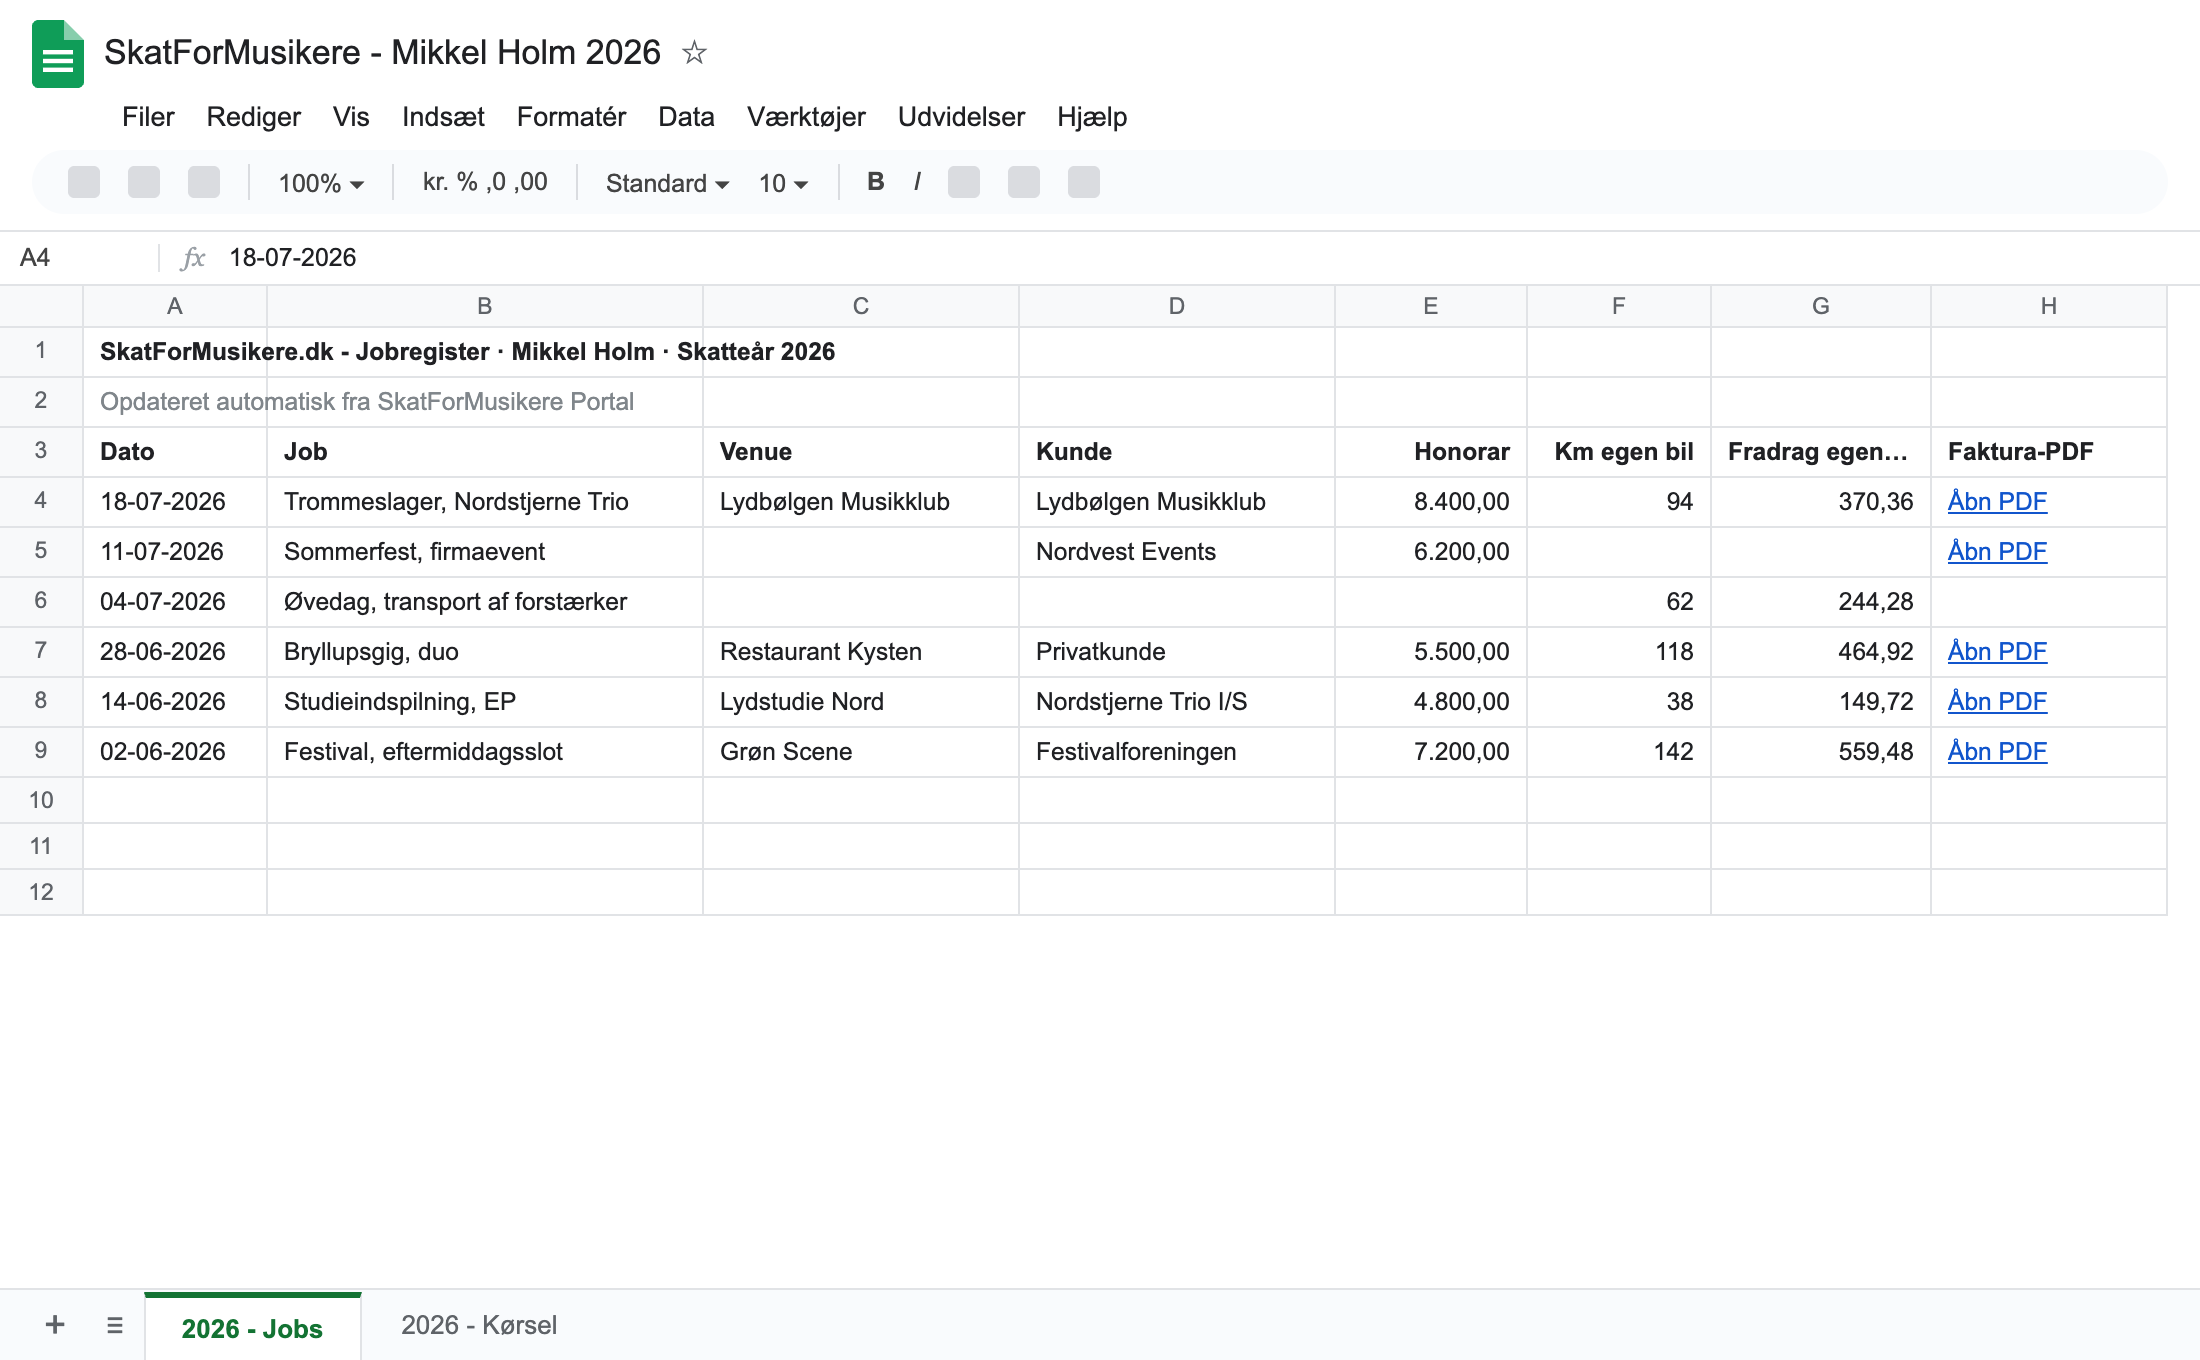Viewport: 2200px width, 1360px height.
Task: Format as currency kr.
Action: click(435, 182)
